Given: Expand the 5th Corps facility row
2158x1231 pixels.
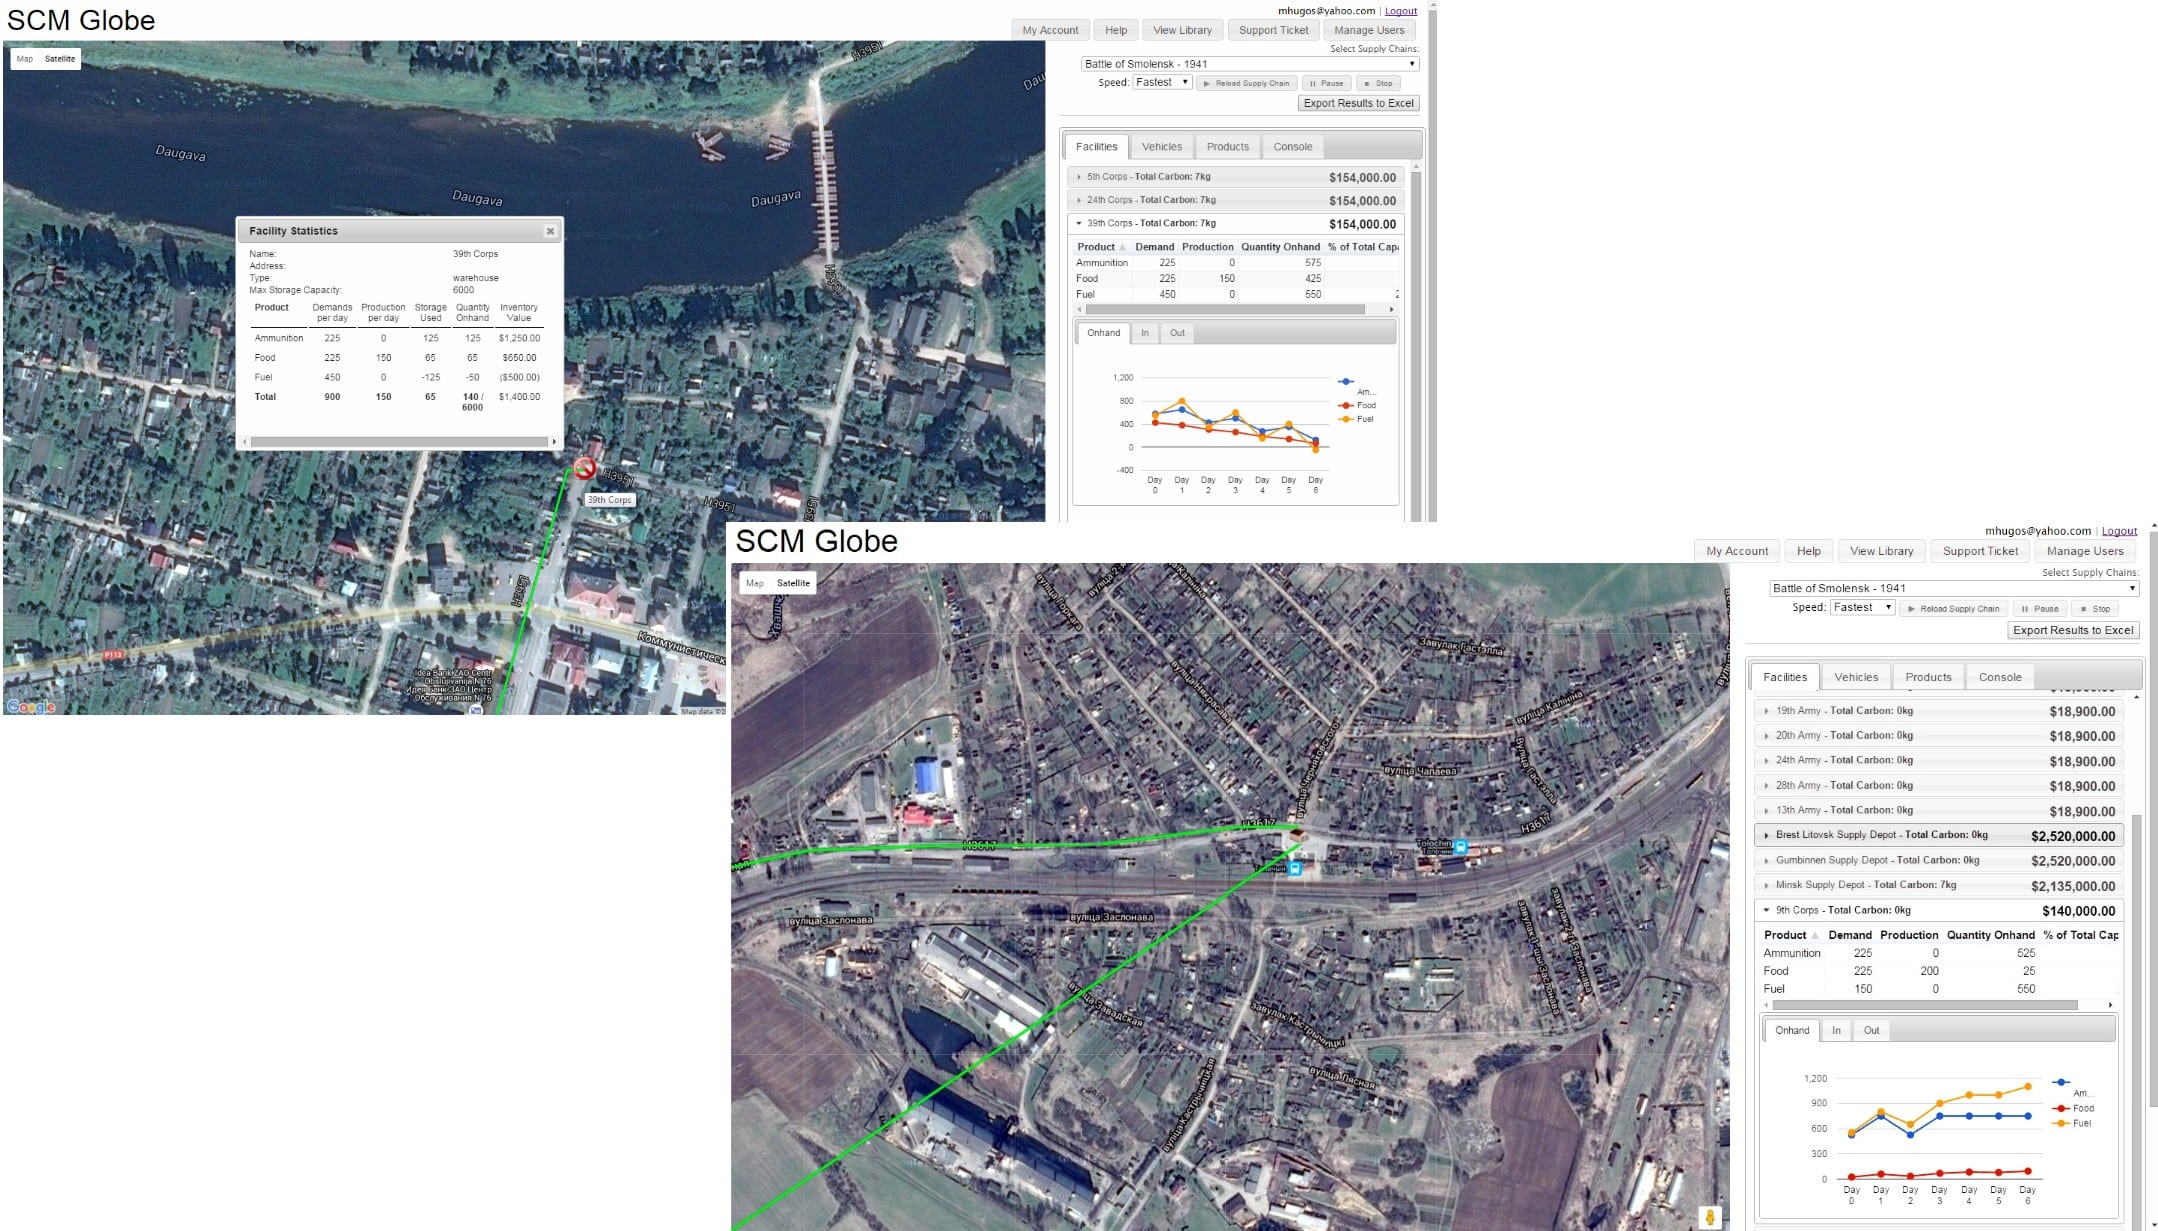Looking at the screenshot, I should pos(1235,177).
